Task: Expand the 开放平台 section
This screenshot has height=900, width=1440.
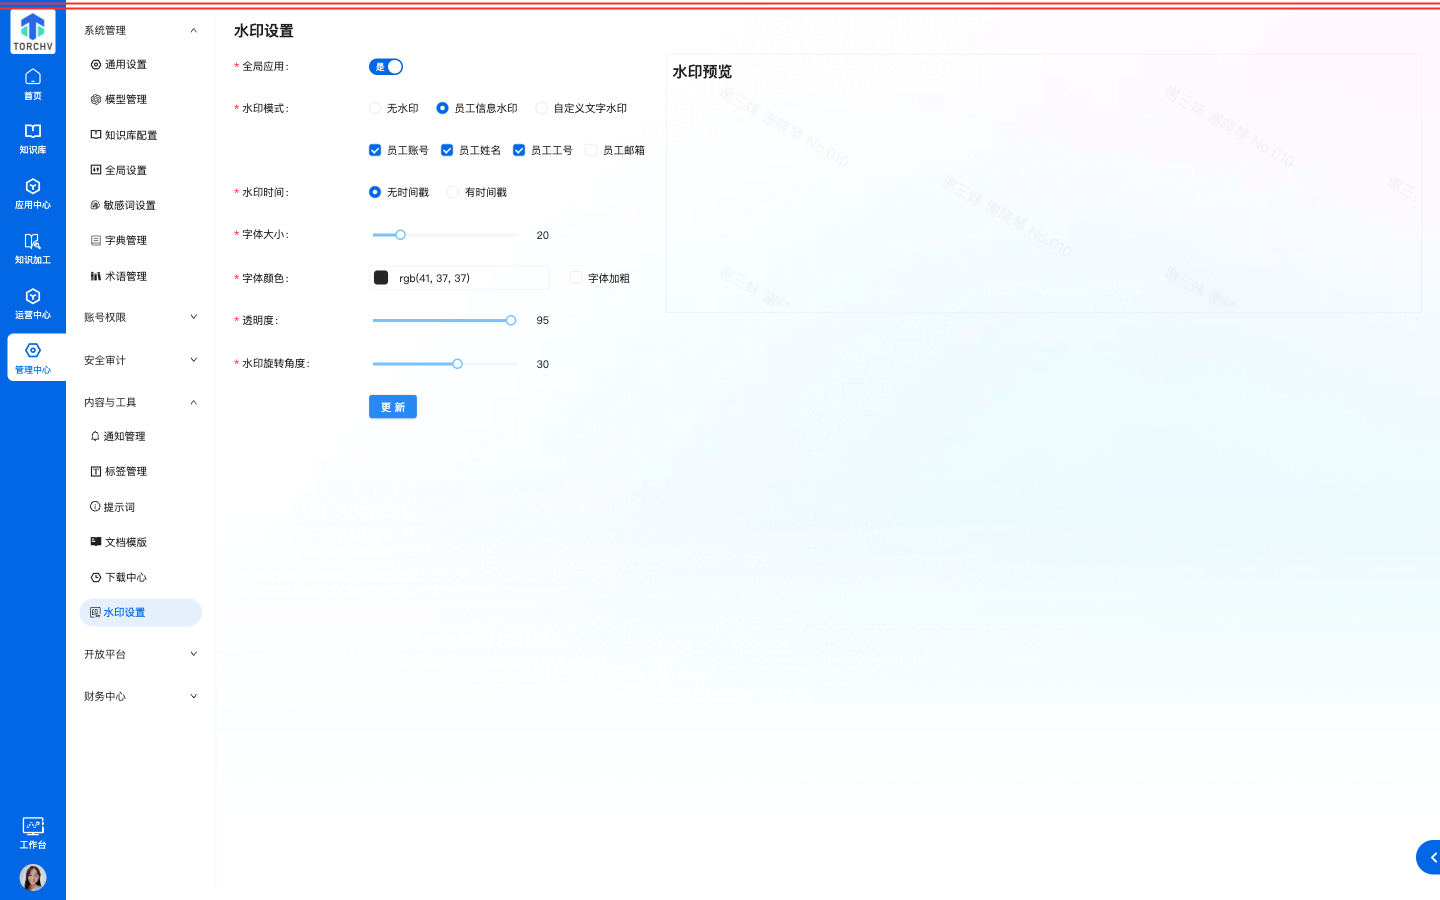Action: tap(140, 653)
